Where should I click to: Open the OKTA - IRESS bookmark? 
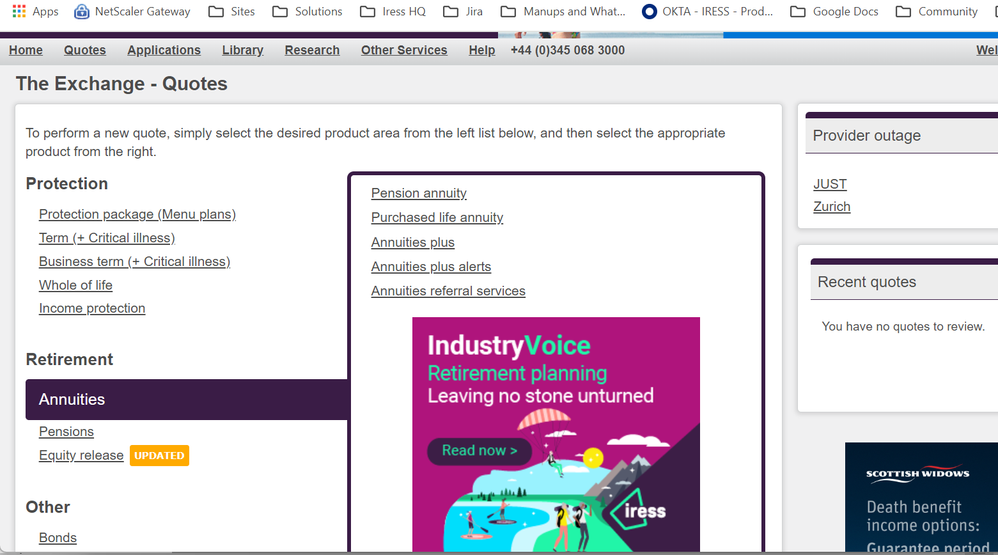(707, 11)
